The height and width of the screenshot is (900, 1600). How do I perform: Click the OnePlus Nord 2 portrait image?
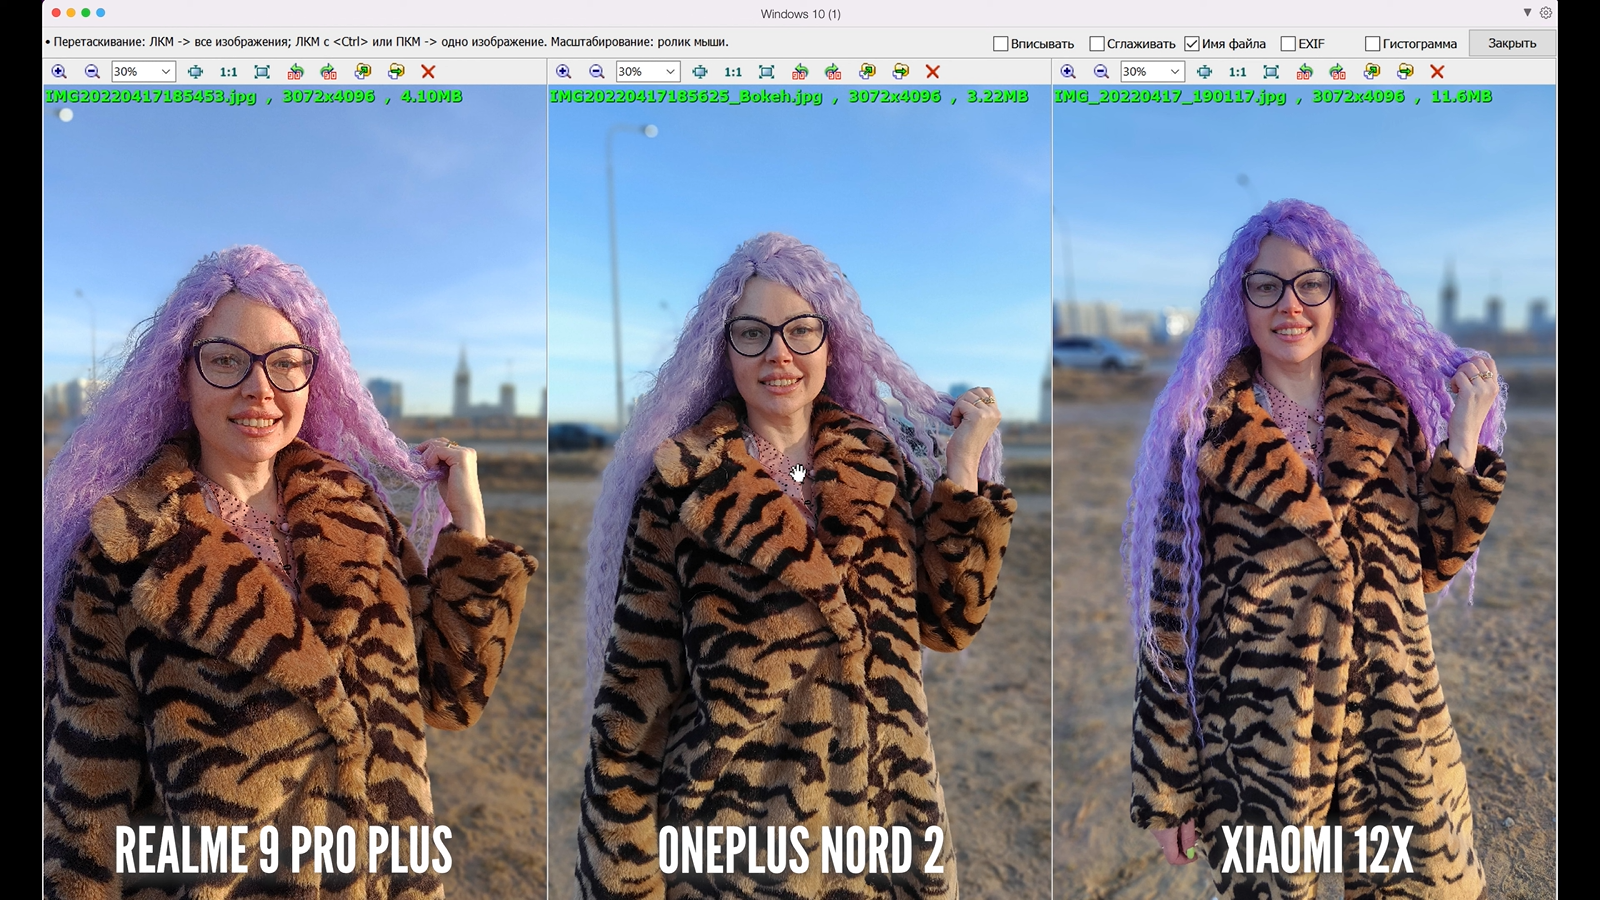coord(800,492)
